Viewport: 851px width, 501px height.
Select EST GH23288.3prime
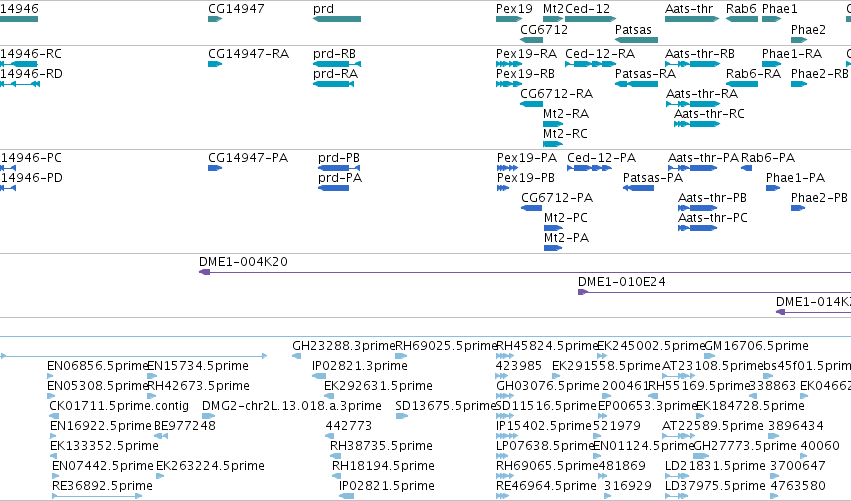coord(296,356)
